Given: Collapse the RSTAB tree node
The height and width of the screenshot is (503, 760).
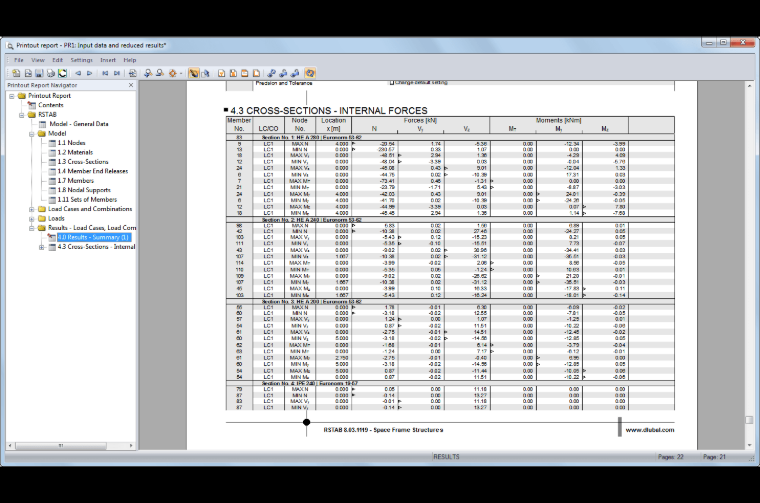Looking at the screenshot, I should tap(22, 115).
